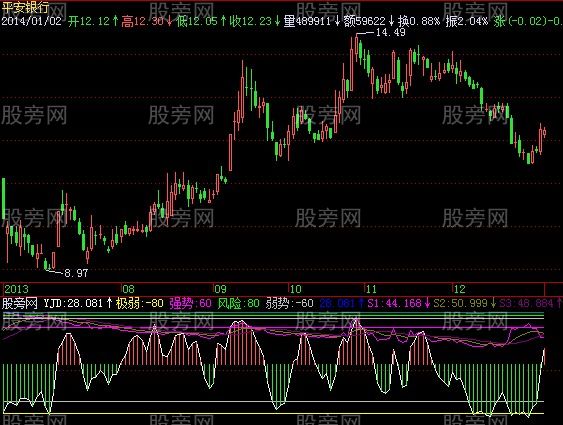The height and width of the screenshot is (425, 563).
Task: Click the 8.97 lowest price label
Action: point(76,273)
